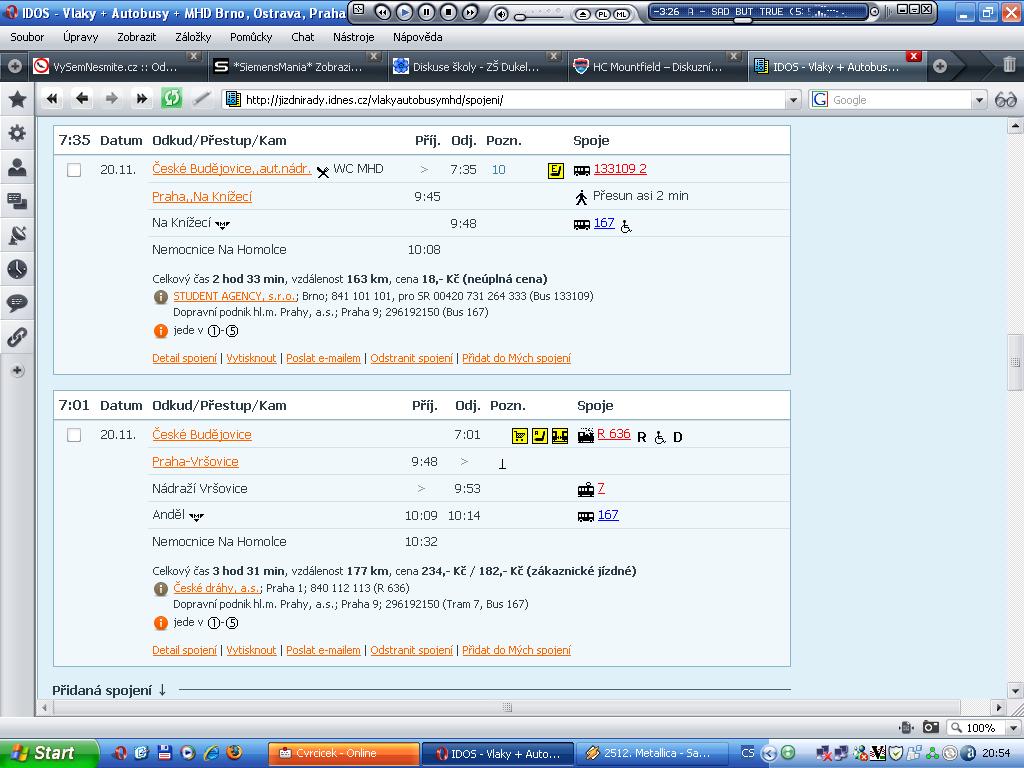Open the Záložky menu
Image resolution: width=1024 pixels, height=768 pixels.
click(x=193, y=37)
